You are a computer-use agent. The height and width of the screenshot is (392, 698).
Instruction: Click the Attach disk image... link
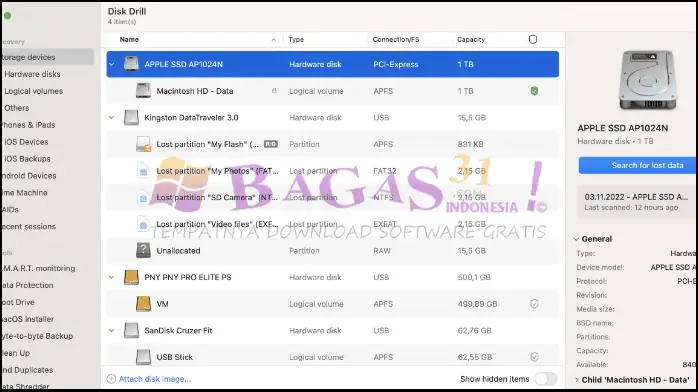[x=155, y=379]
